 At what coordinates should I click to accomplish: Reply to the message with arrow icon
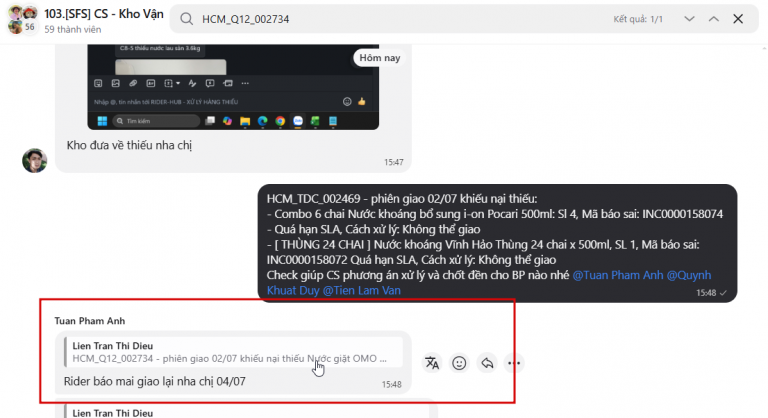pos(487,363)
